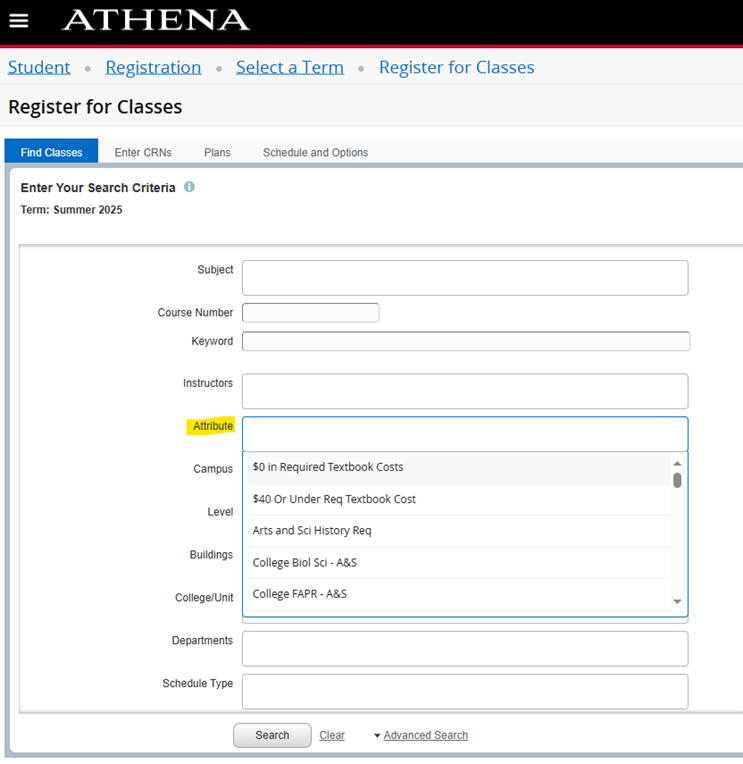
Task: Pick 'Arts and Sci History Req' attribute
Action: (x=312, y=531)
